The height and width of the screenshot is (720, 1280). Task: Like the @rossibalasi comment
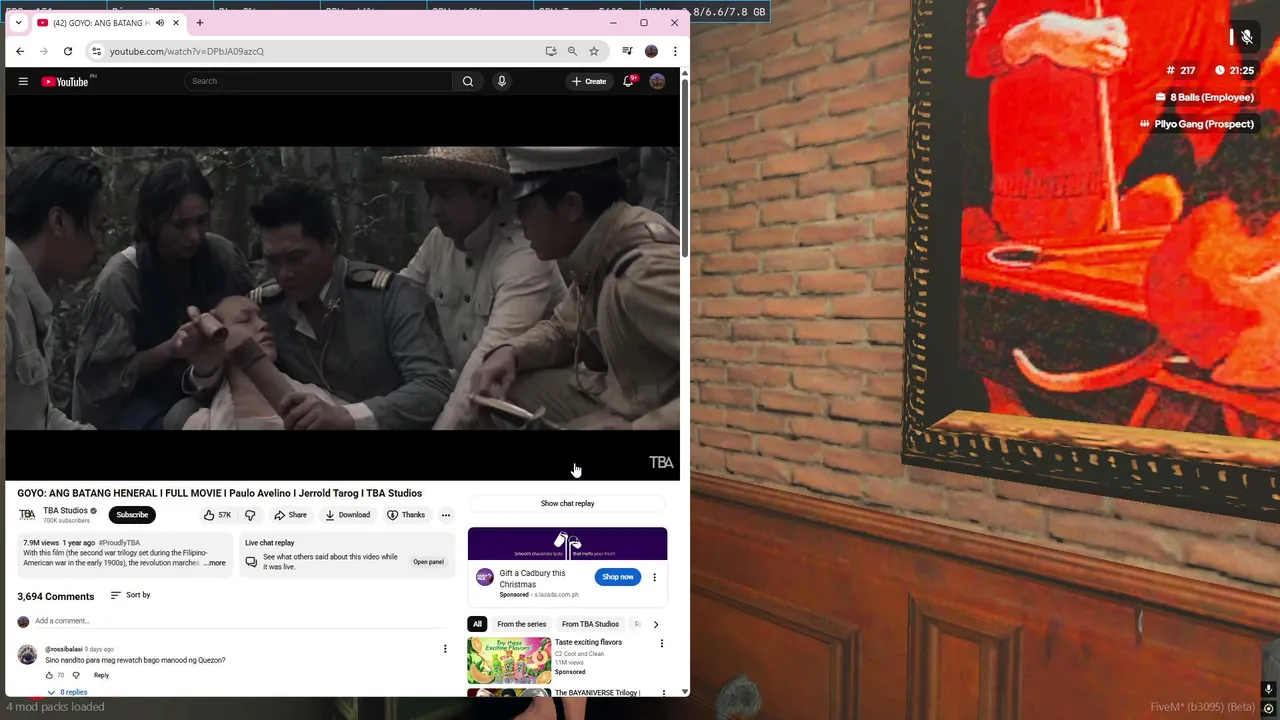48,675
